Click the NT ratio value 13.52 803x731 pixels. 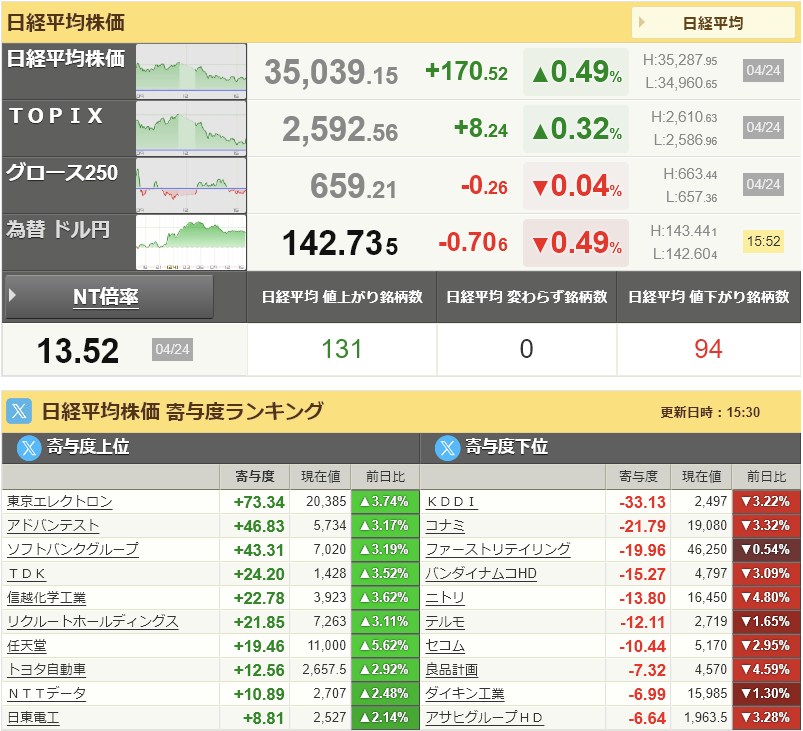(x=78, y=351)
